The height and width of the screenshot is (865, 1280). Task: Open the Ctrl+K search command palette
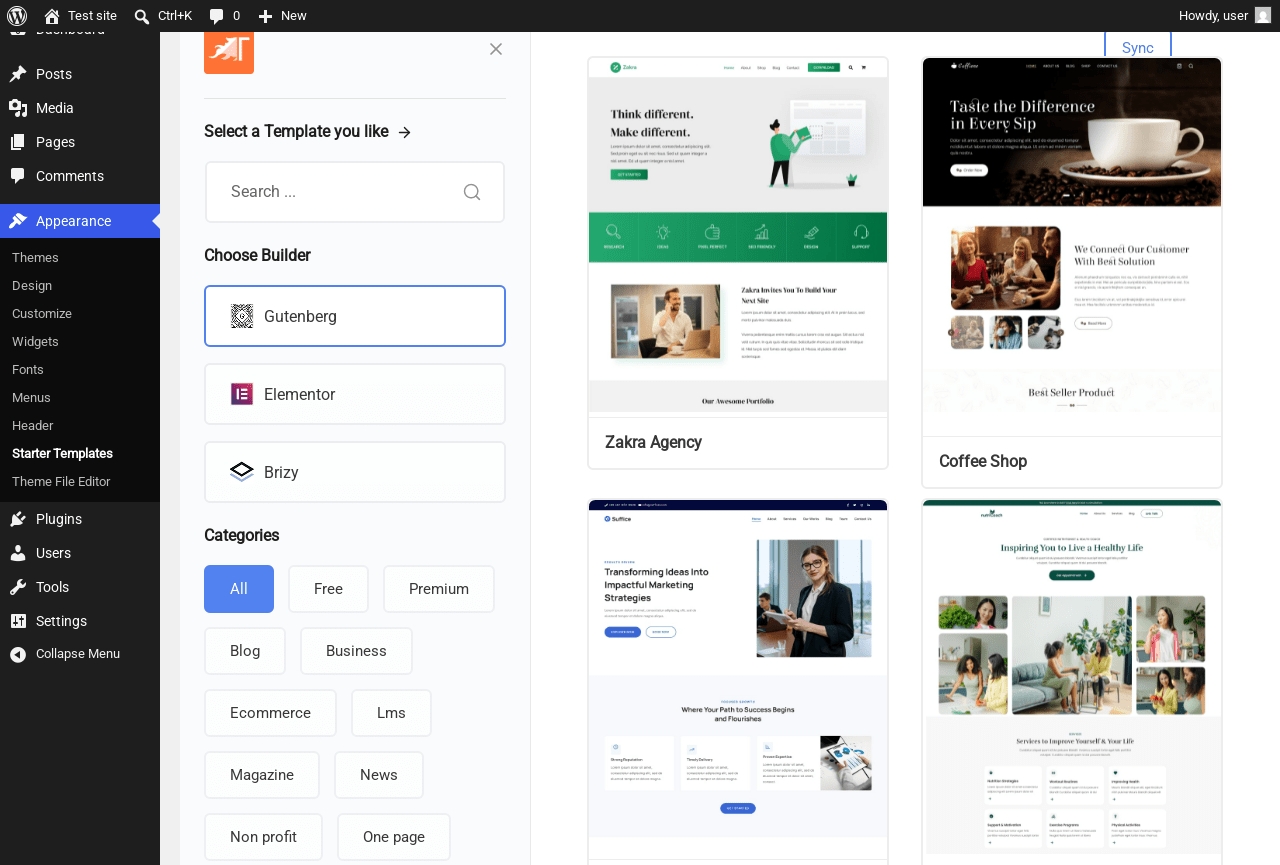(x=163, y=16)
